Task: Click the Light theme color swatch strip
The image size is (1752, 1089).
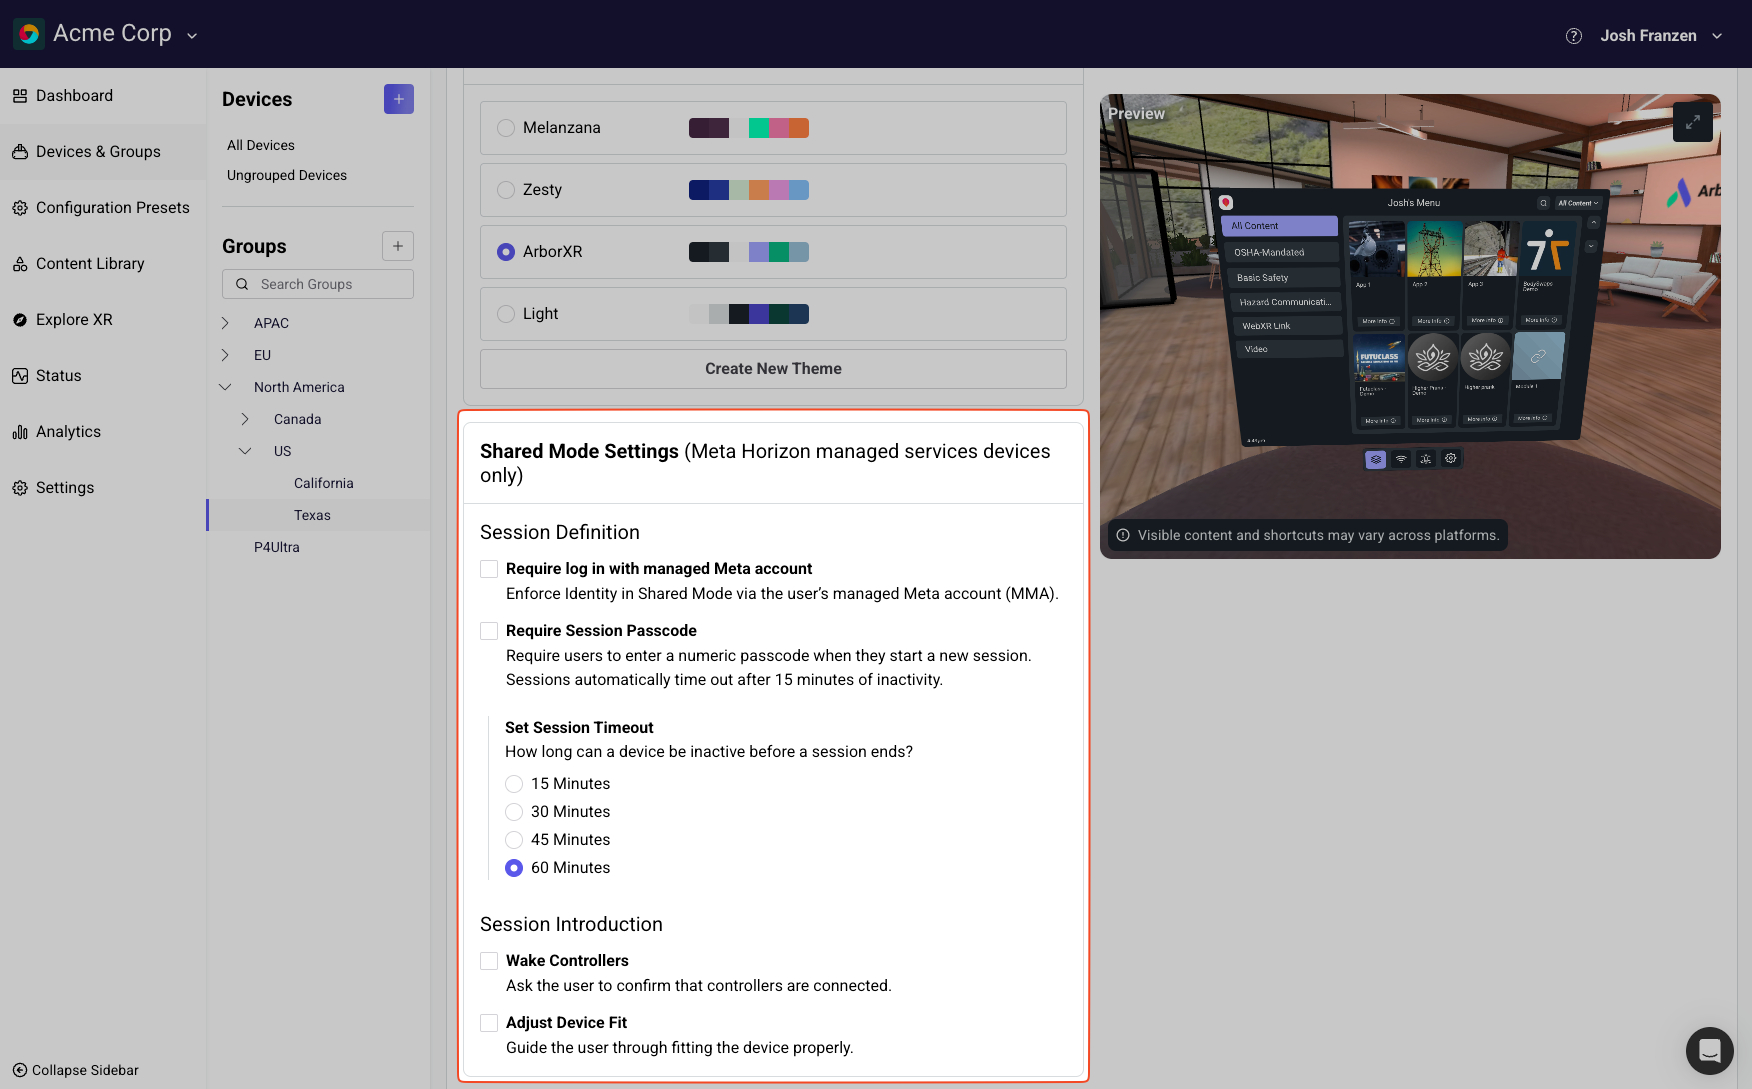Action: (749, 314)
